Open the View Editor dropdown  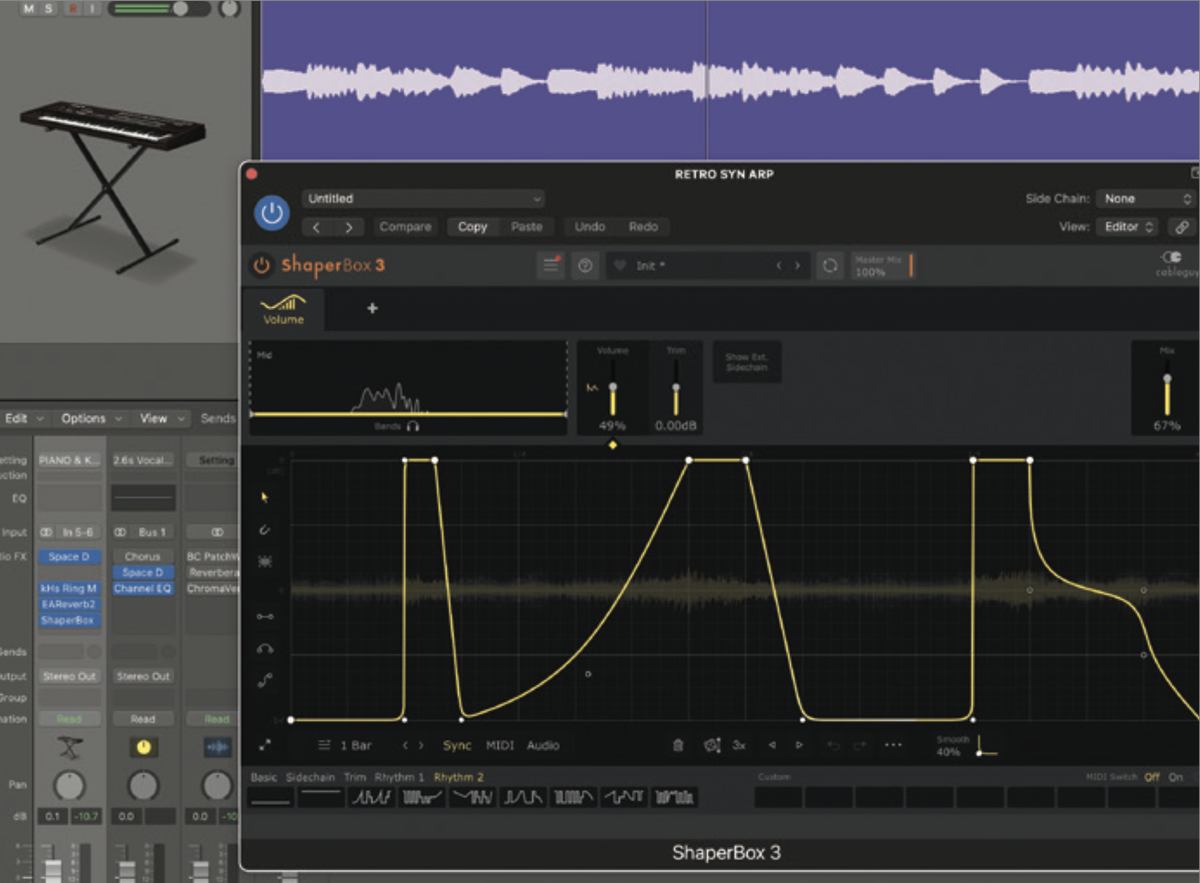click(1126, 227)
